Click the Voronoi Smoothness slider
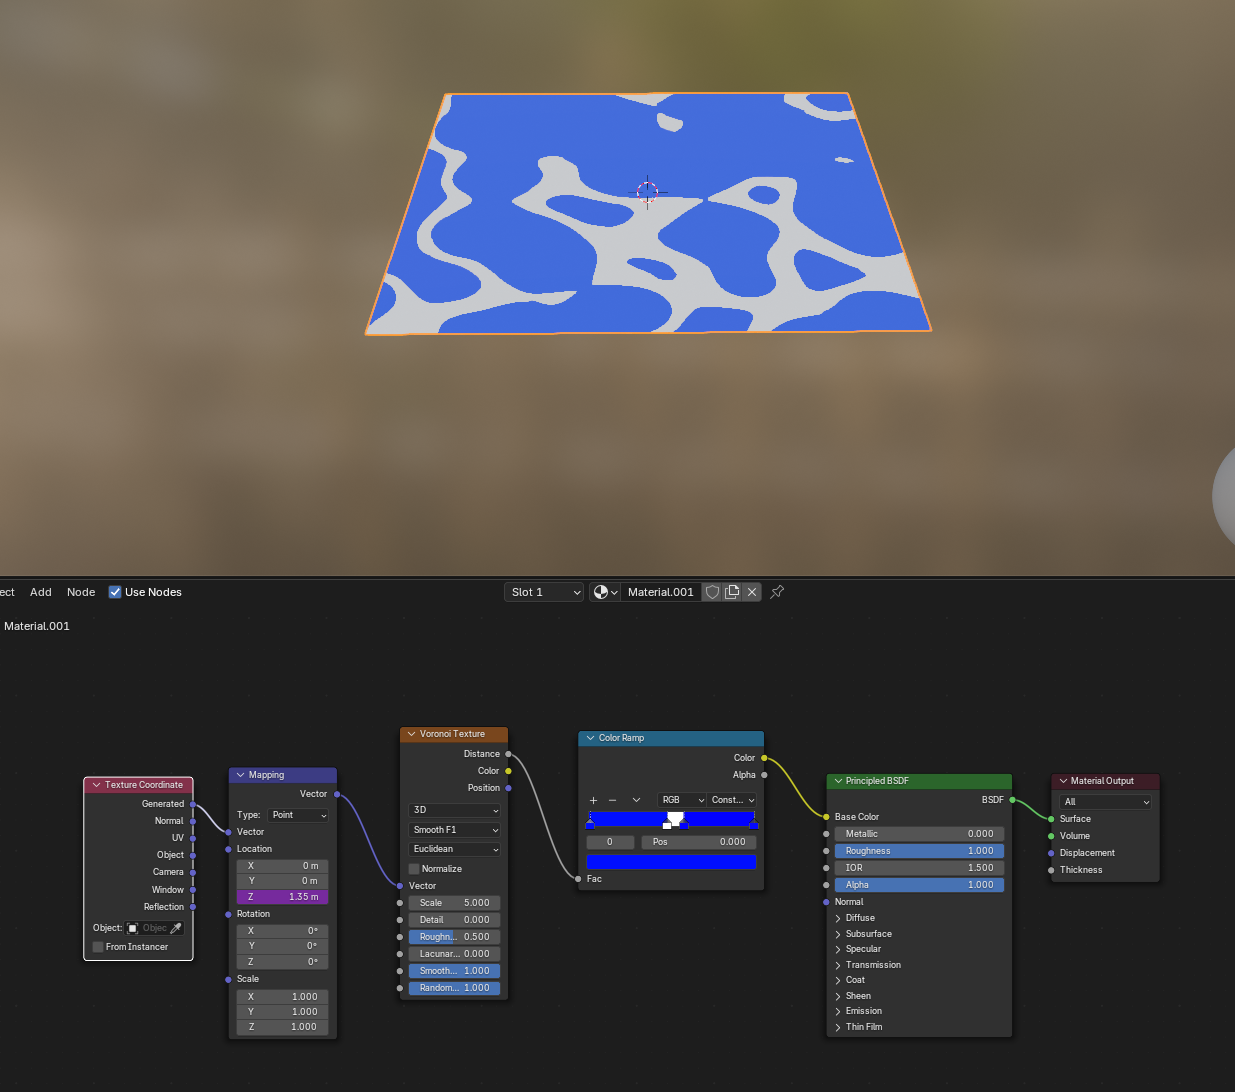Image resolution: width=1235 pixels, height=1092 pixels. coord(454,971)
